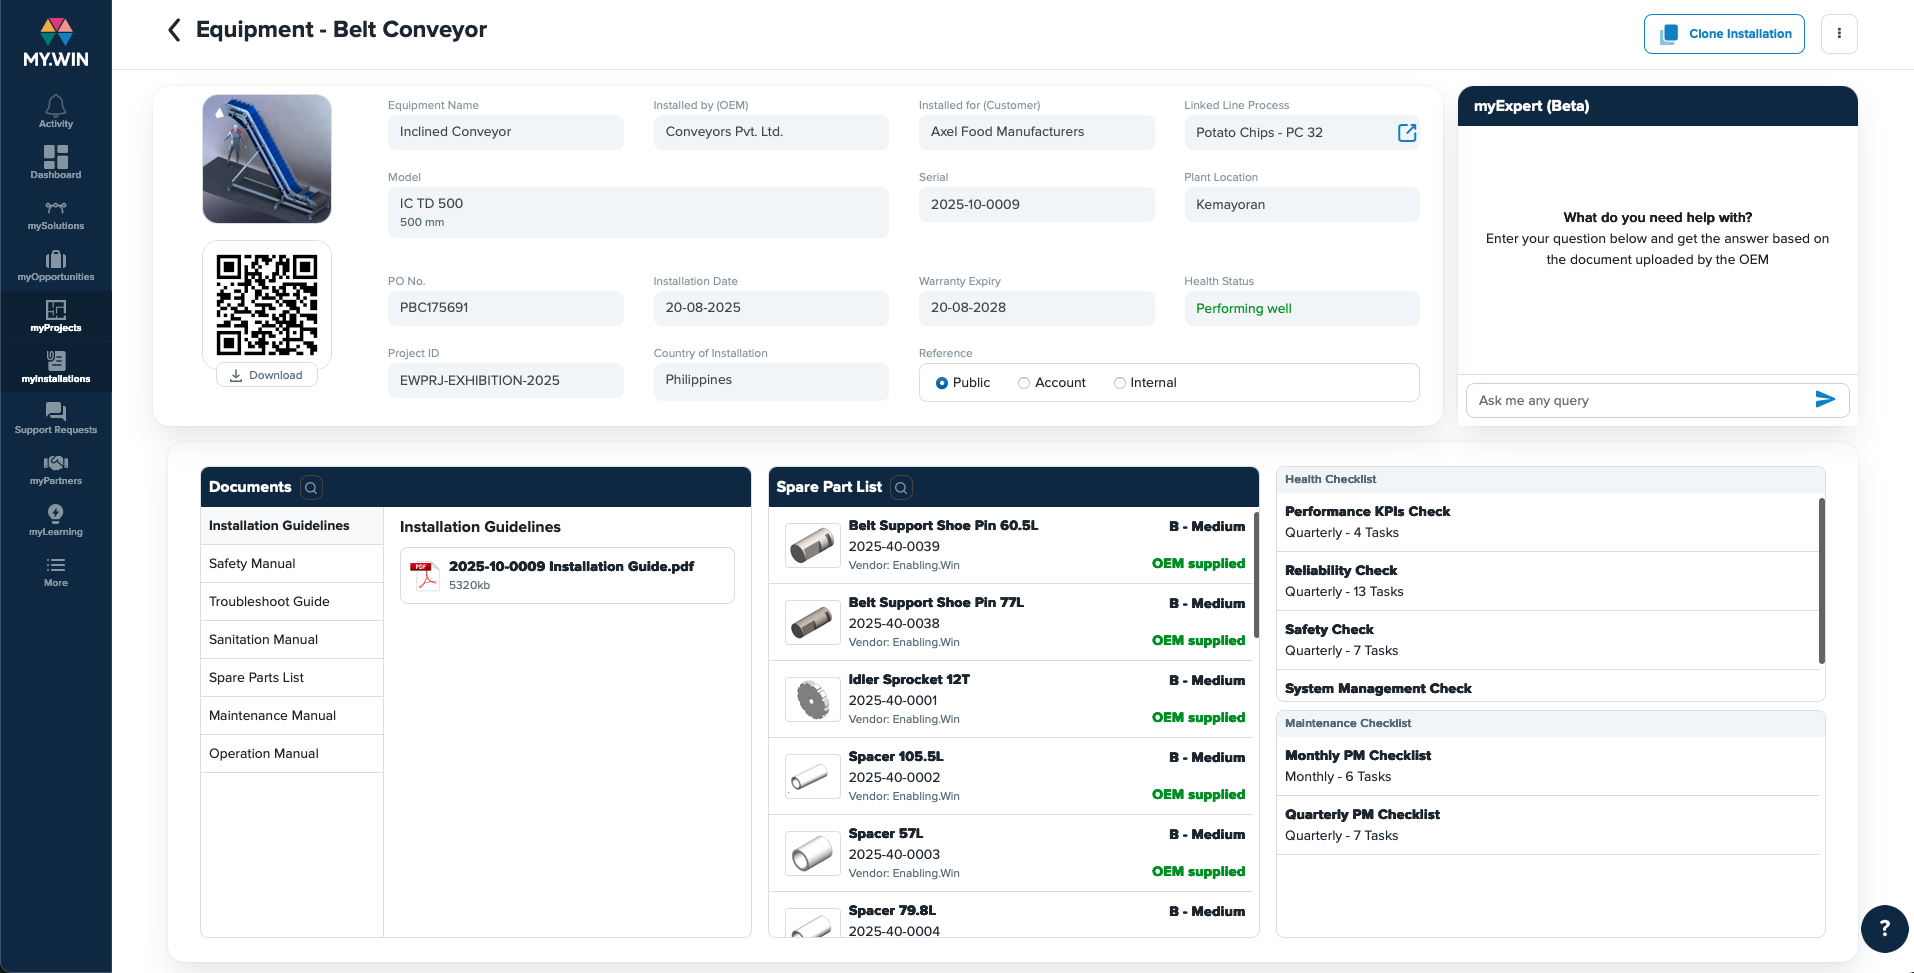Image resolution: width=1914 pixels, height=973 pixels.
Task: Select the Public reference radio button
Action: (942, 383)
